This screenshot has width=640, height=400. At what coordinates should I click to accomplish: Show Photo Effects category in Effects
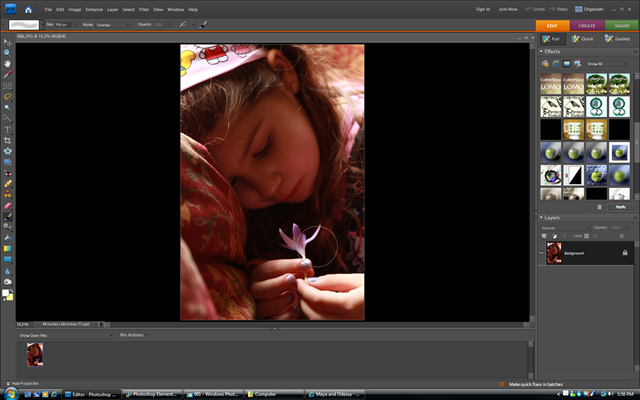point(567,64)
